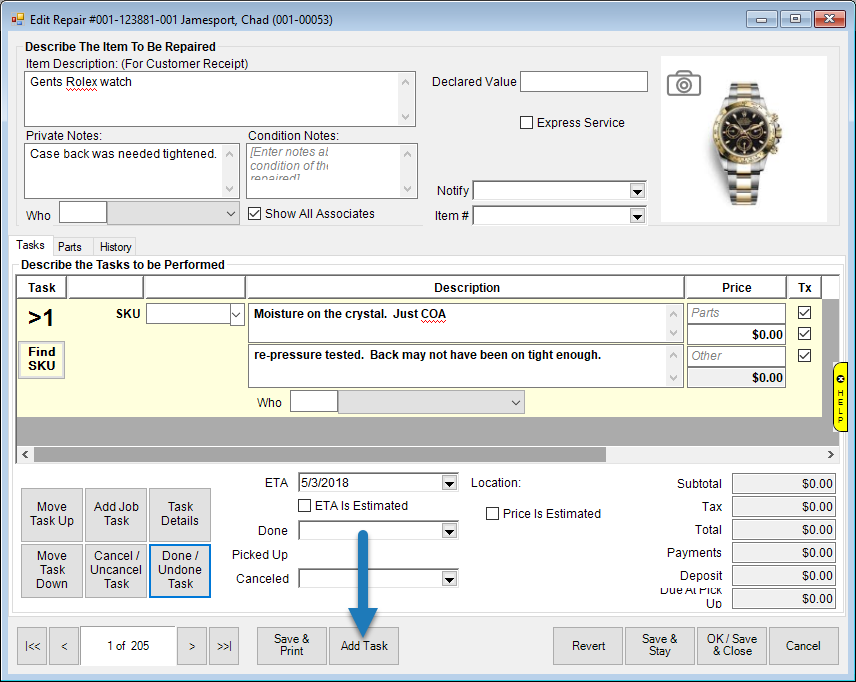Switch to the Parts tab

click(70, 247)
